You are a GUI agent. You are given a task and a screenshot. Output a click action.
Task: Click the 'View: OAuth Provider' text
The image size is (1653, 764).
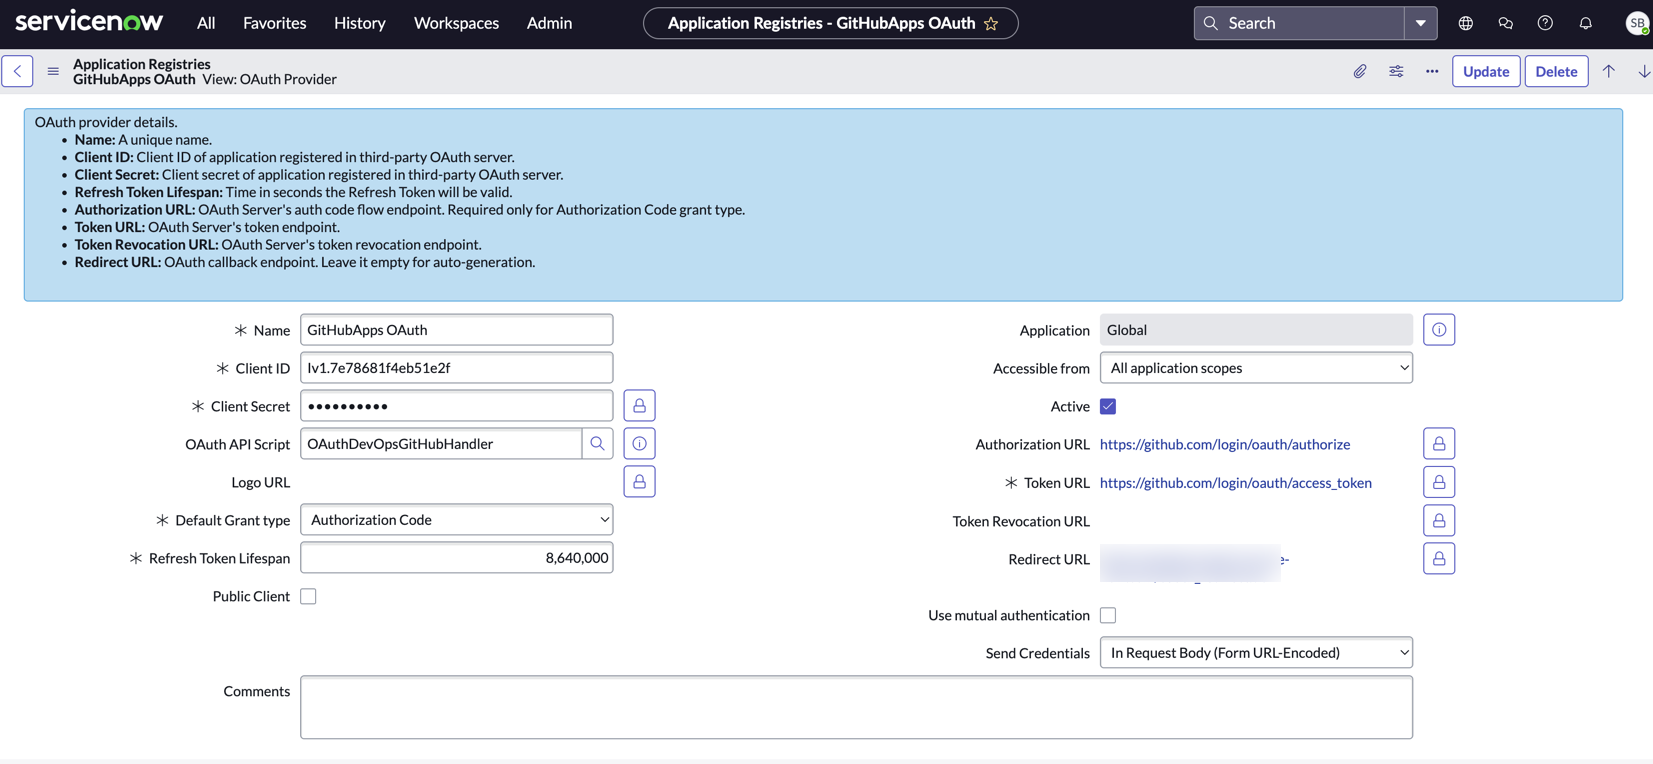pos(270,79)
